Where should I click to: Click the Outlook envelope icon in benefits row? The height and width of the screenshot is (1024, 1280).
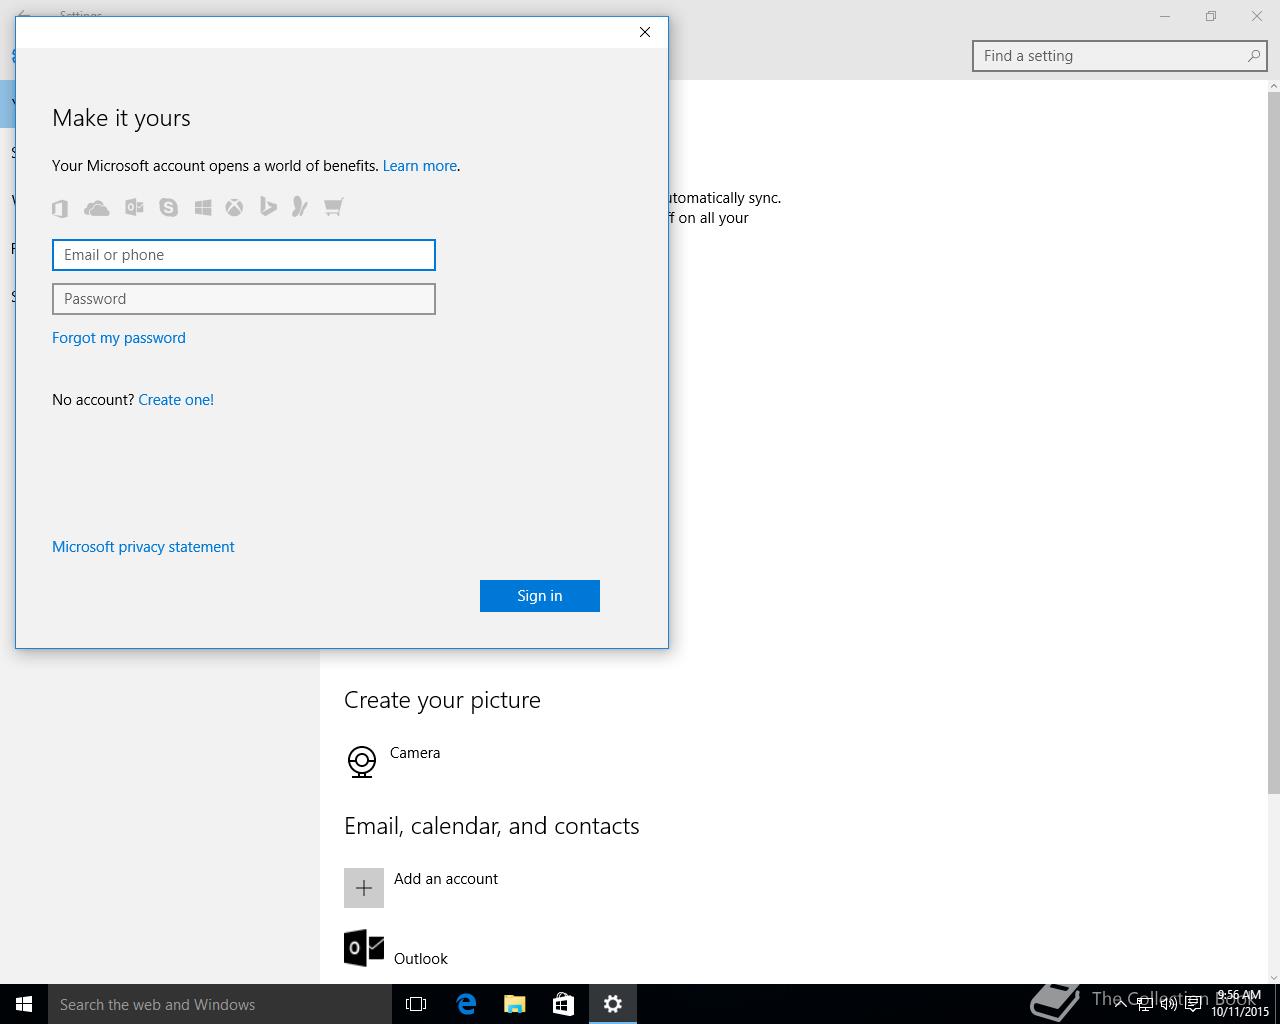(x=134, y=207)
